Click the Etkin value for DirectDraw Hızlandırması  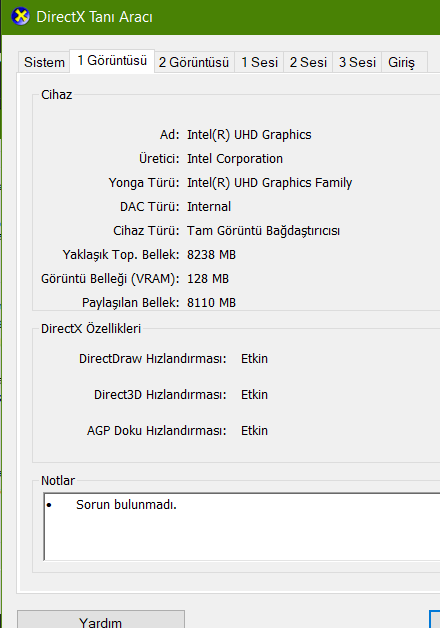coord(254,358)
